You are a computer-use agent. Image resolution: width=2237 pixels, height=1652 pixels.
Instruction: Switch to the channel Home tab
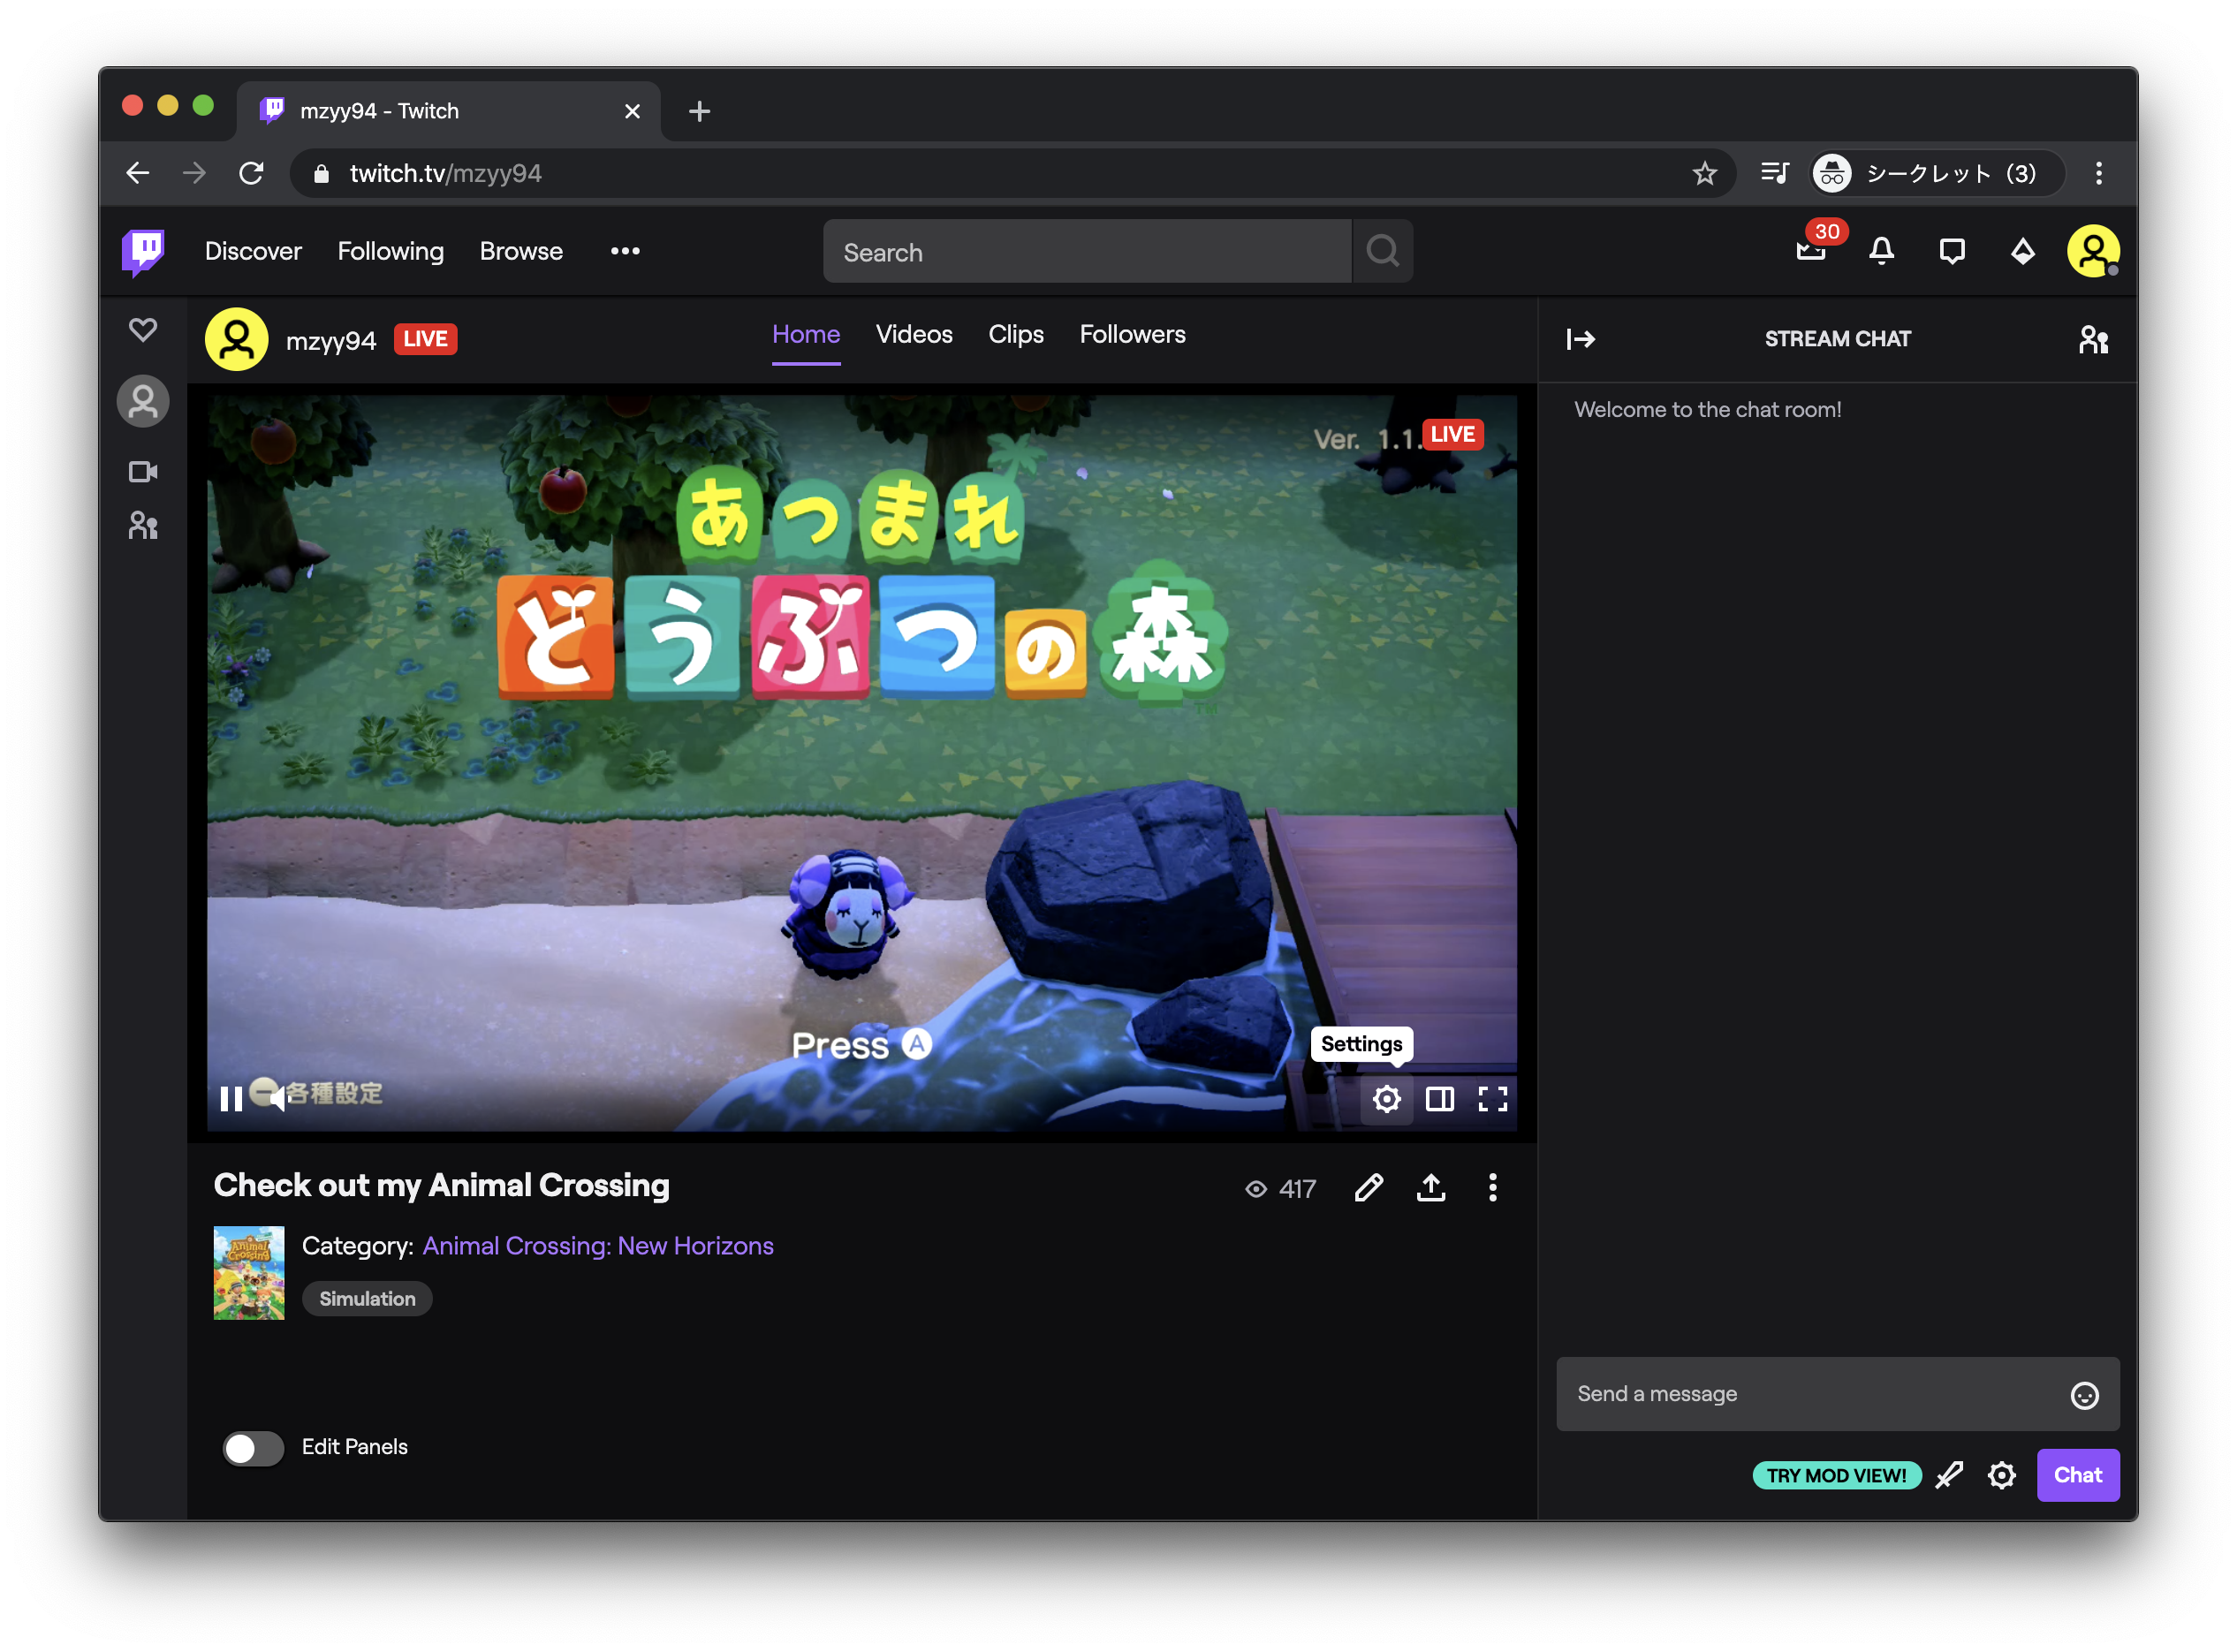806,335
